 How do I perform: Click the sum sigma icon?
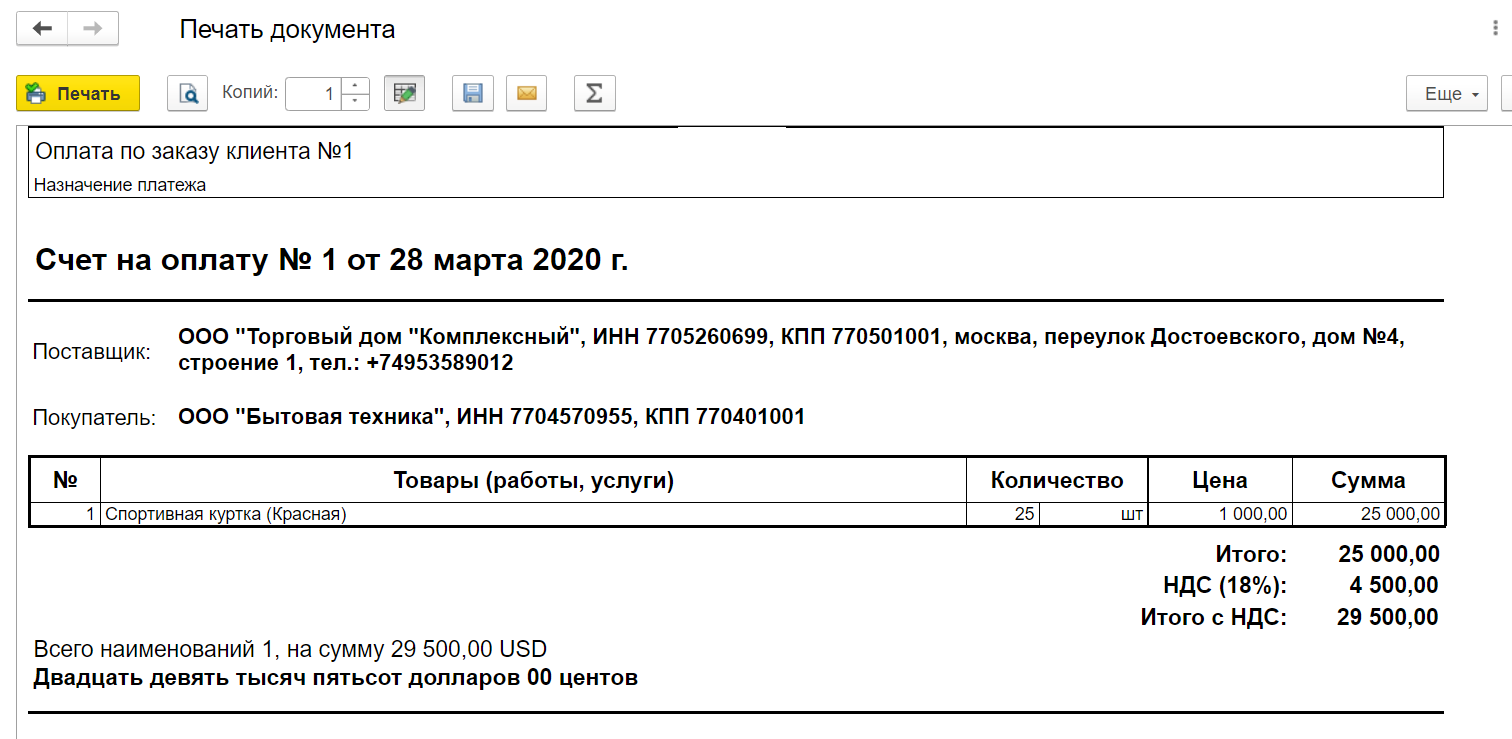click(x=594, y=94)
